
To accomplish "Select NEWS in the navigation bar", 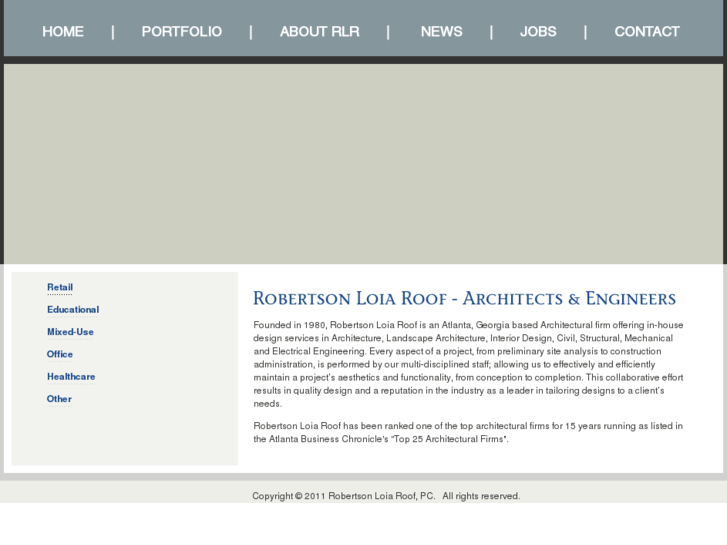I will (x=441, y=32).
